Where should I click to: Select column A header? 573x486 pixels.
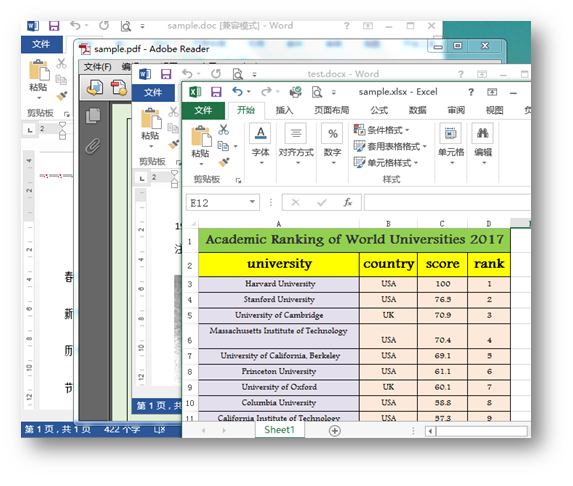pyautogui.click(x=279, y=224)
